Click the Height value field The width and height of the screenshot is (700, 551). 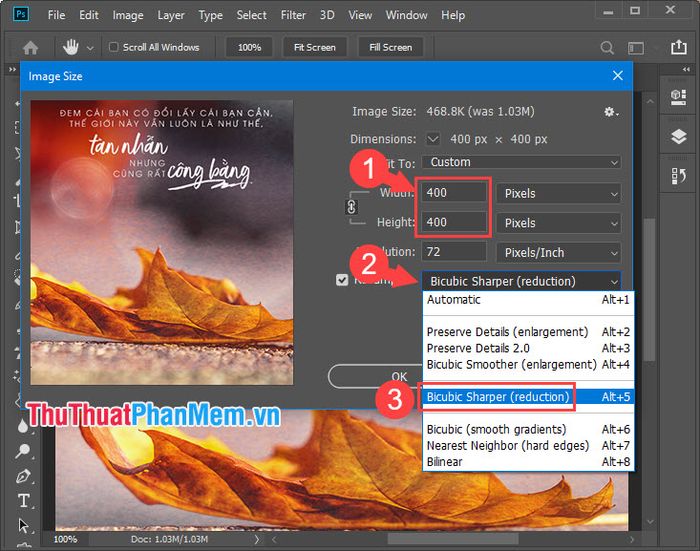454,222
